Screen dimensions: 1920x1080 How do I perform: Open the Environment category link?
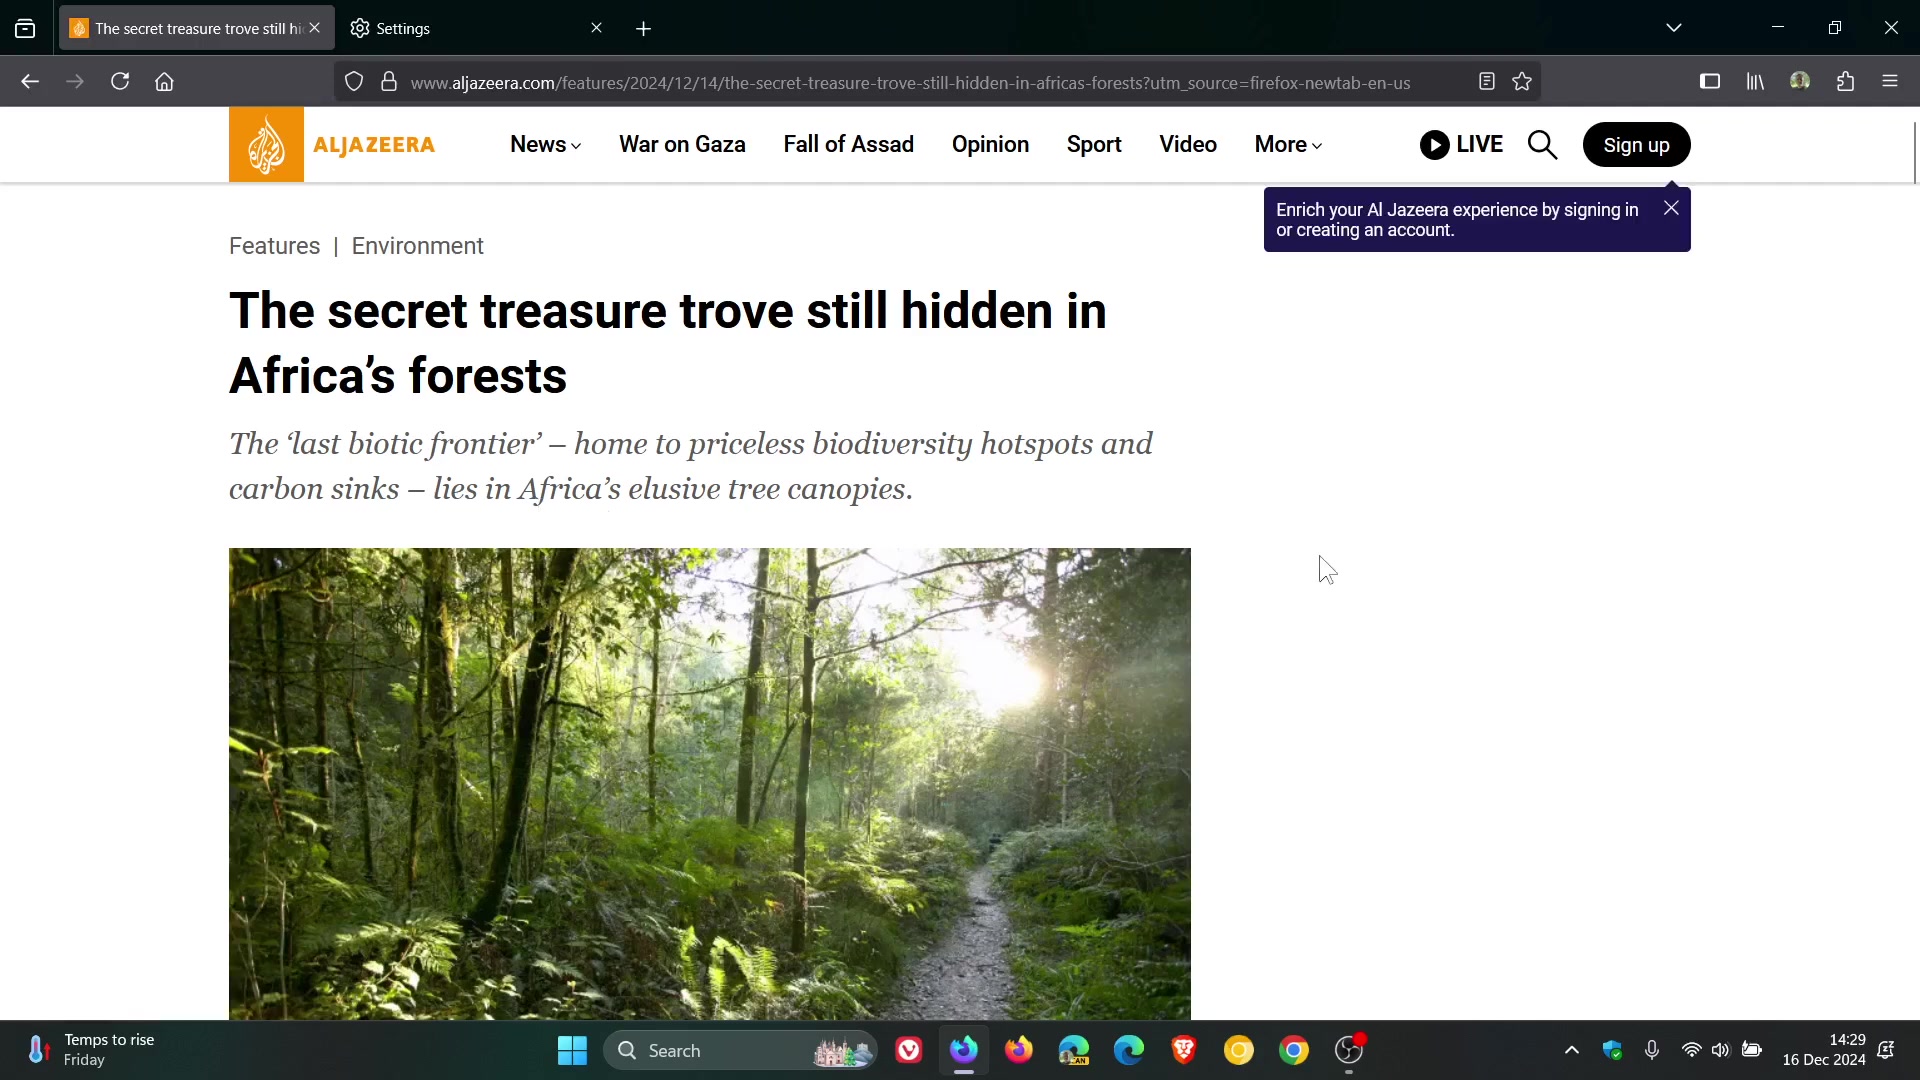click(417, 246)
